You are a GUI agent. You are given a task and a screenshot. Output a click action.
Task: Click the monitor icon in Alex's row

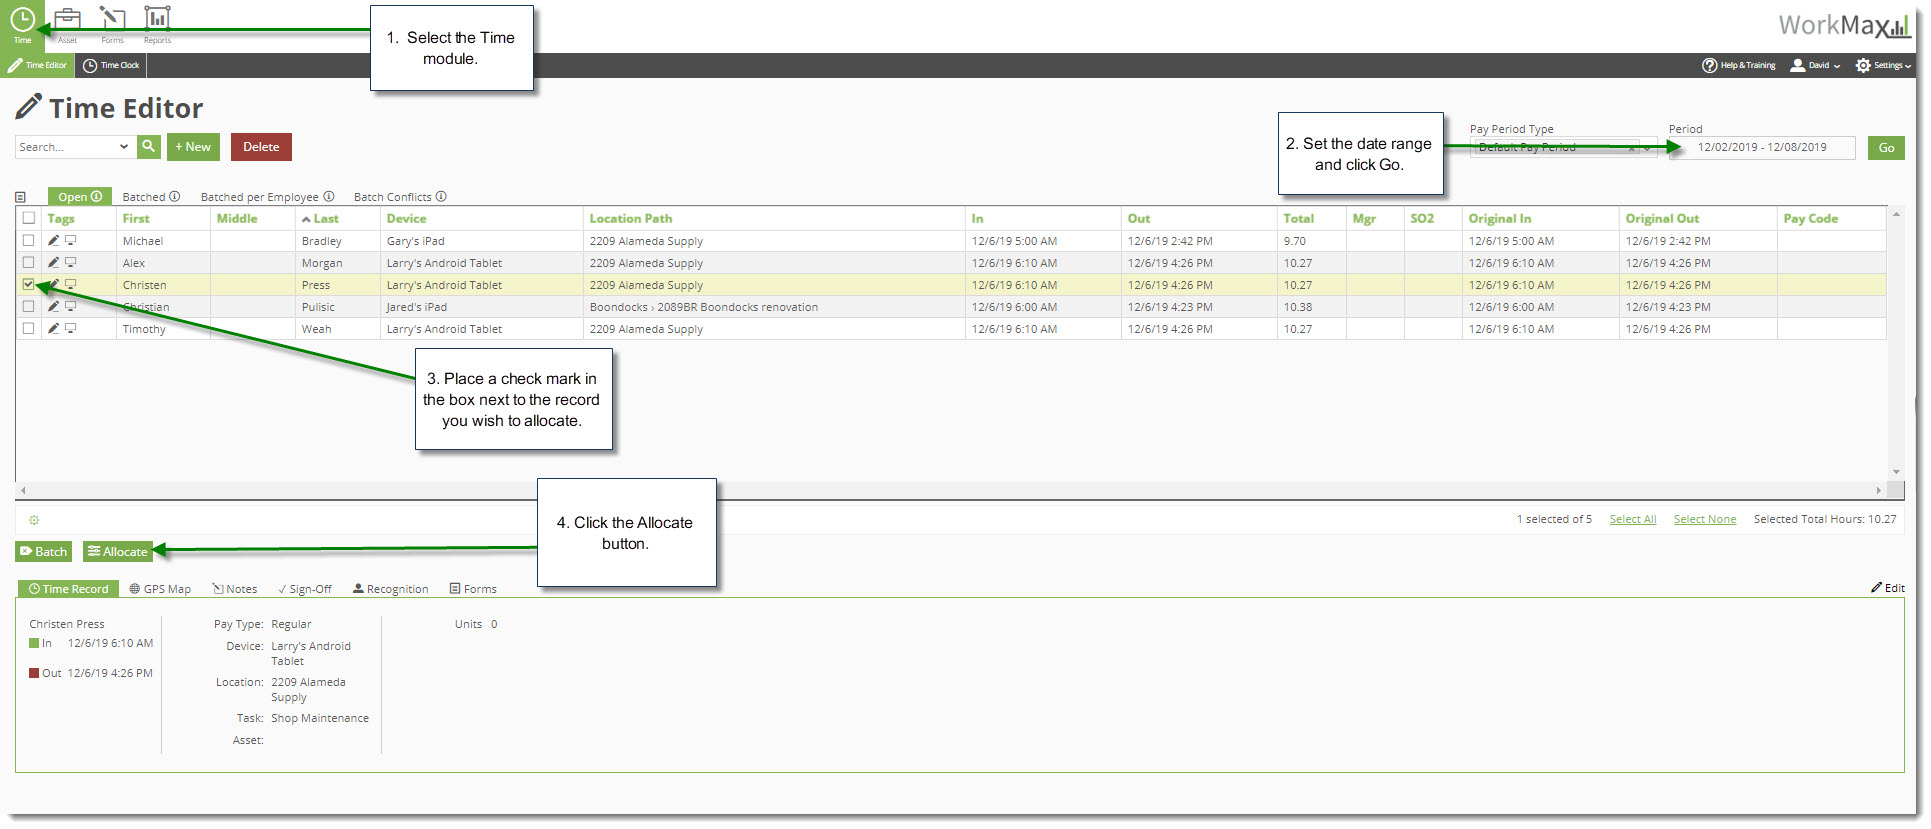coord(70,263)
